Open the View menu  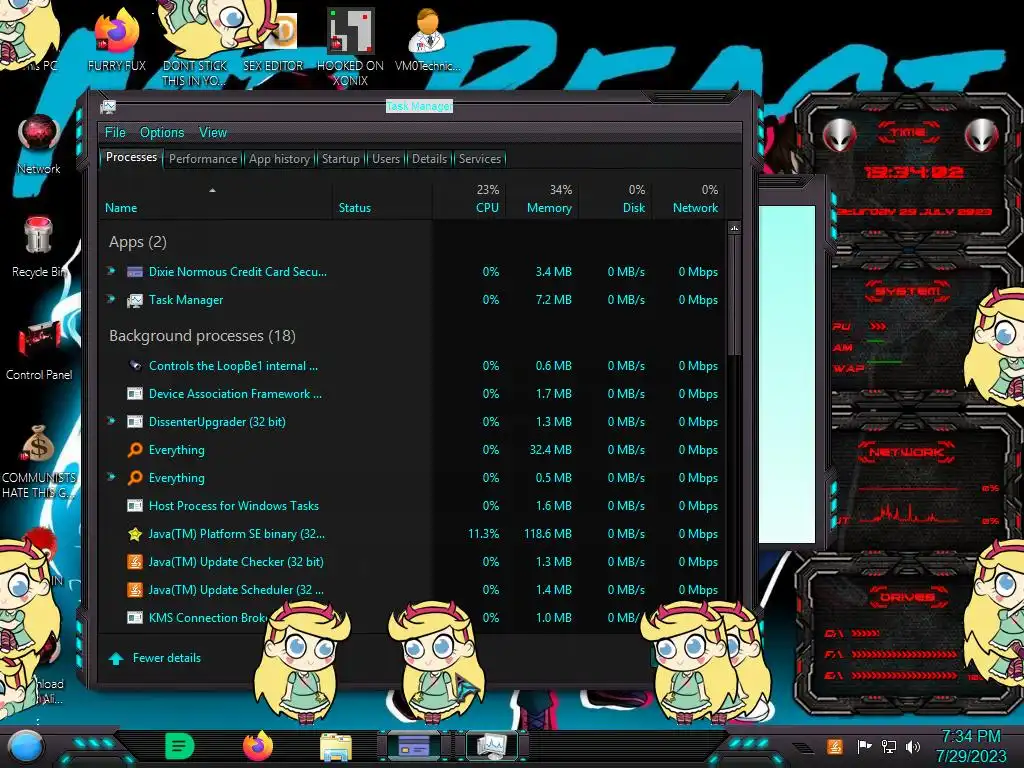213,133
